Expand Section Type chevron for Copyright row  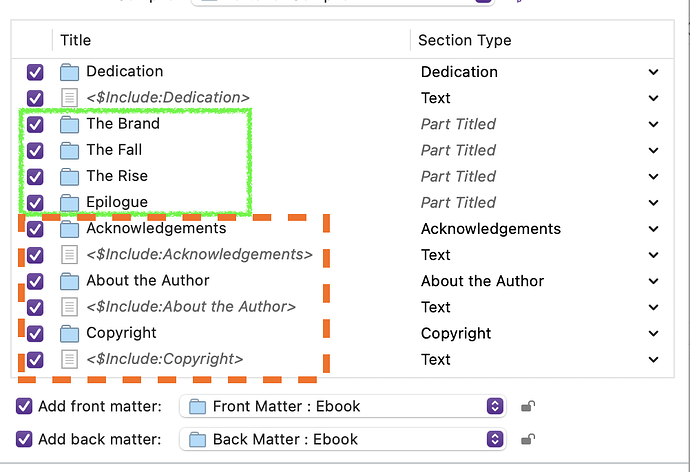coord(653,333)
